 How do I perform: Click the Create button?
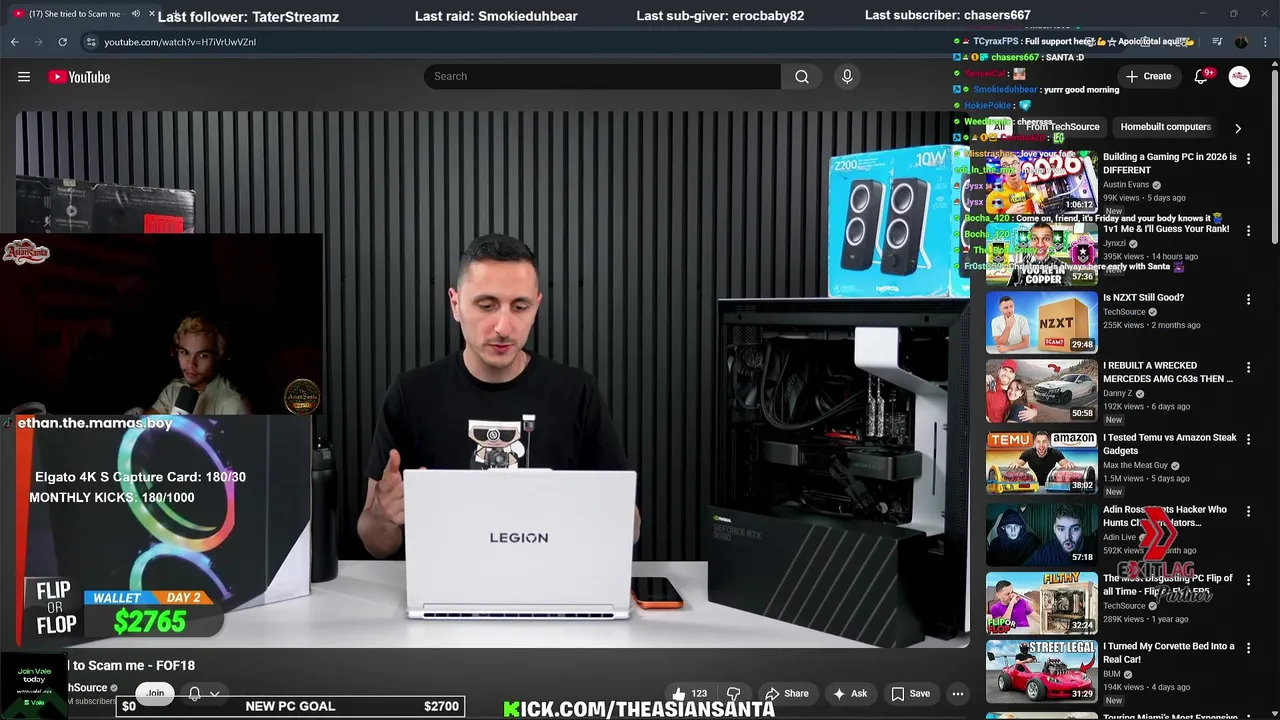coord(1148,77)
